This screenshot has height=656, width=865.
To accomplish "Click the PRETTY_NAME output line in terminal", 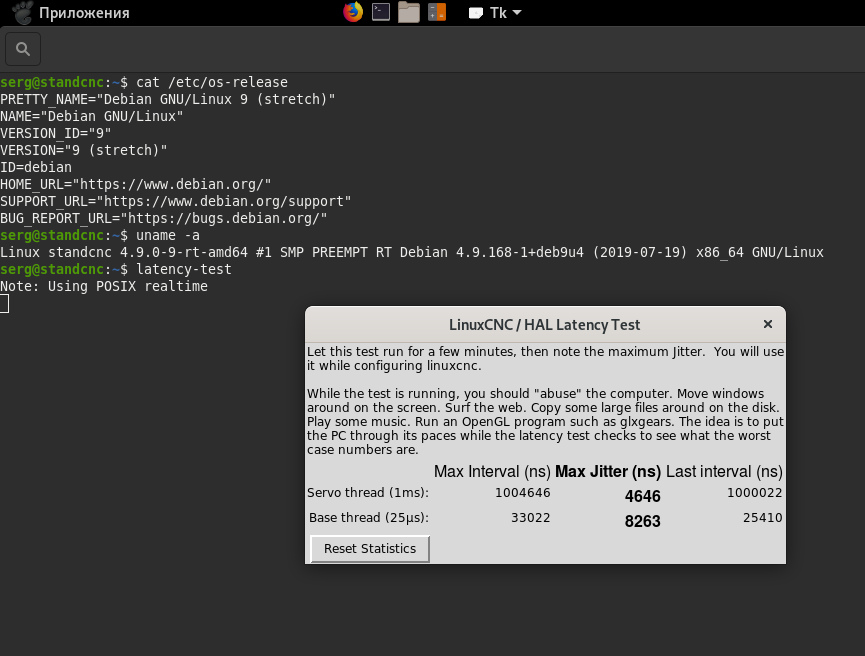I will point(168,99).
